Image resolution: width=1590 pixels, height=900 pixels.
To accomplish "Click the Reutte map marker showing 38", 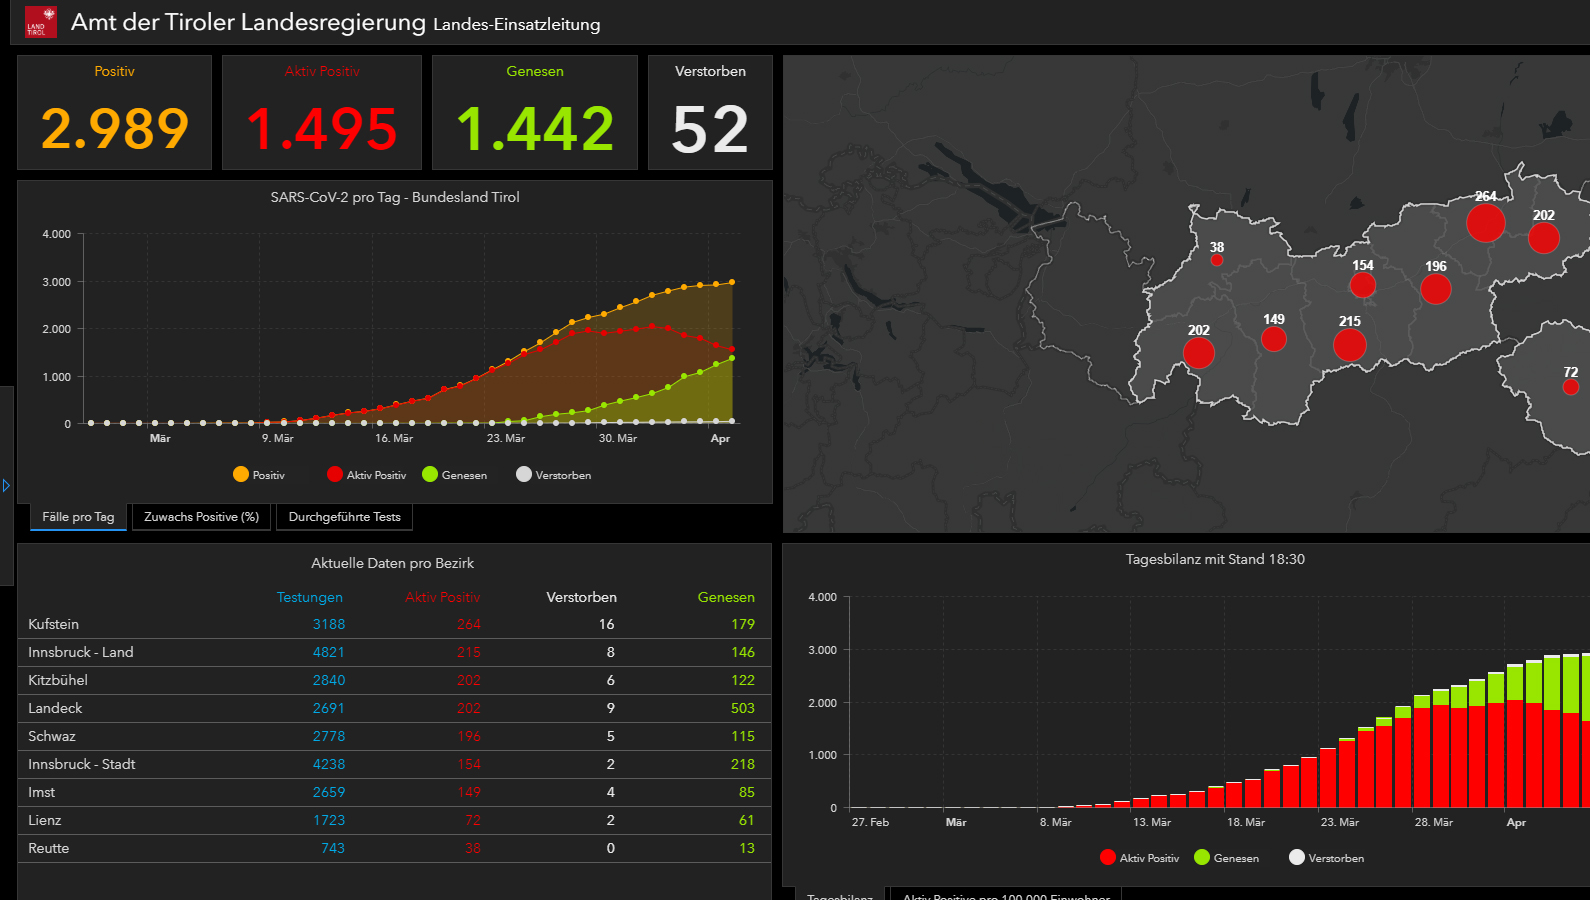I will coord(1216,260).
